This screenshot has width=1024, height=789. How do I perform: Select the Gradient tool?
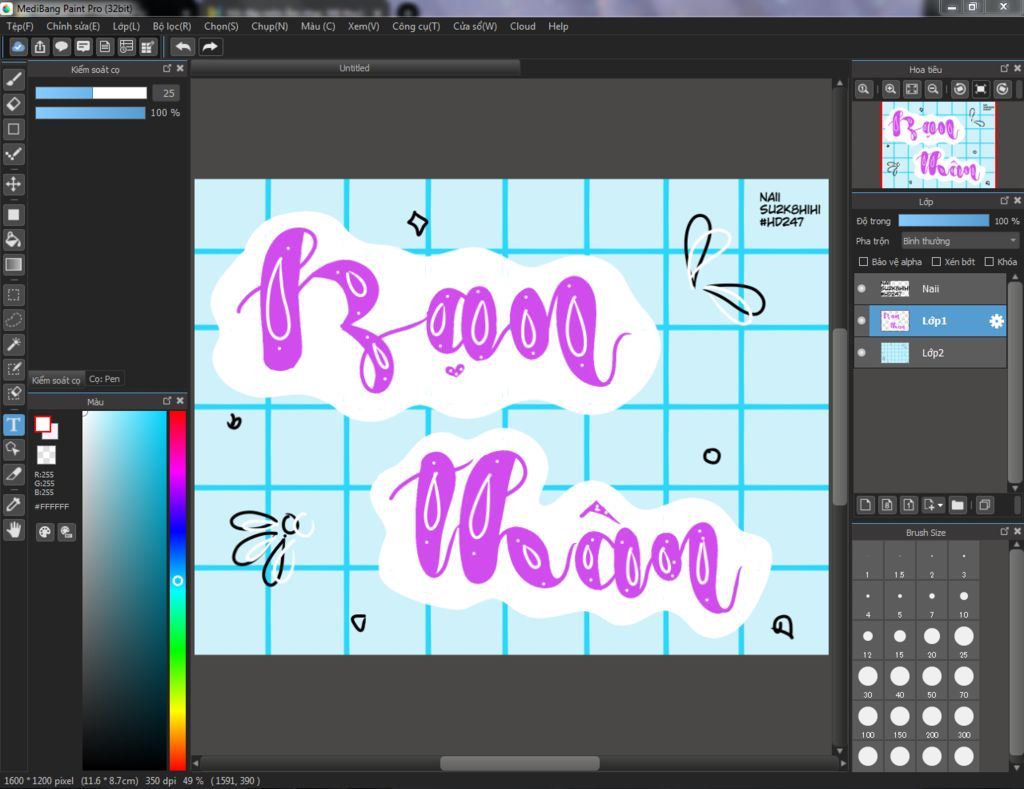click(x=14, y=265)
